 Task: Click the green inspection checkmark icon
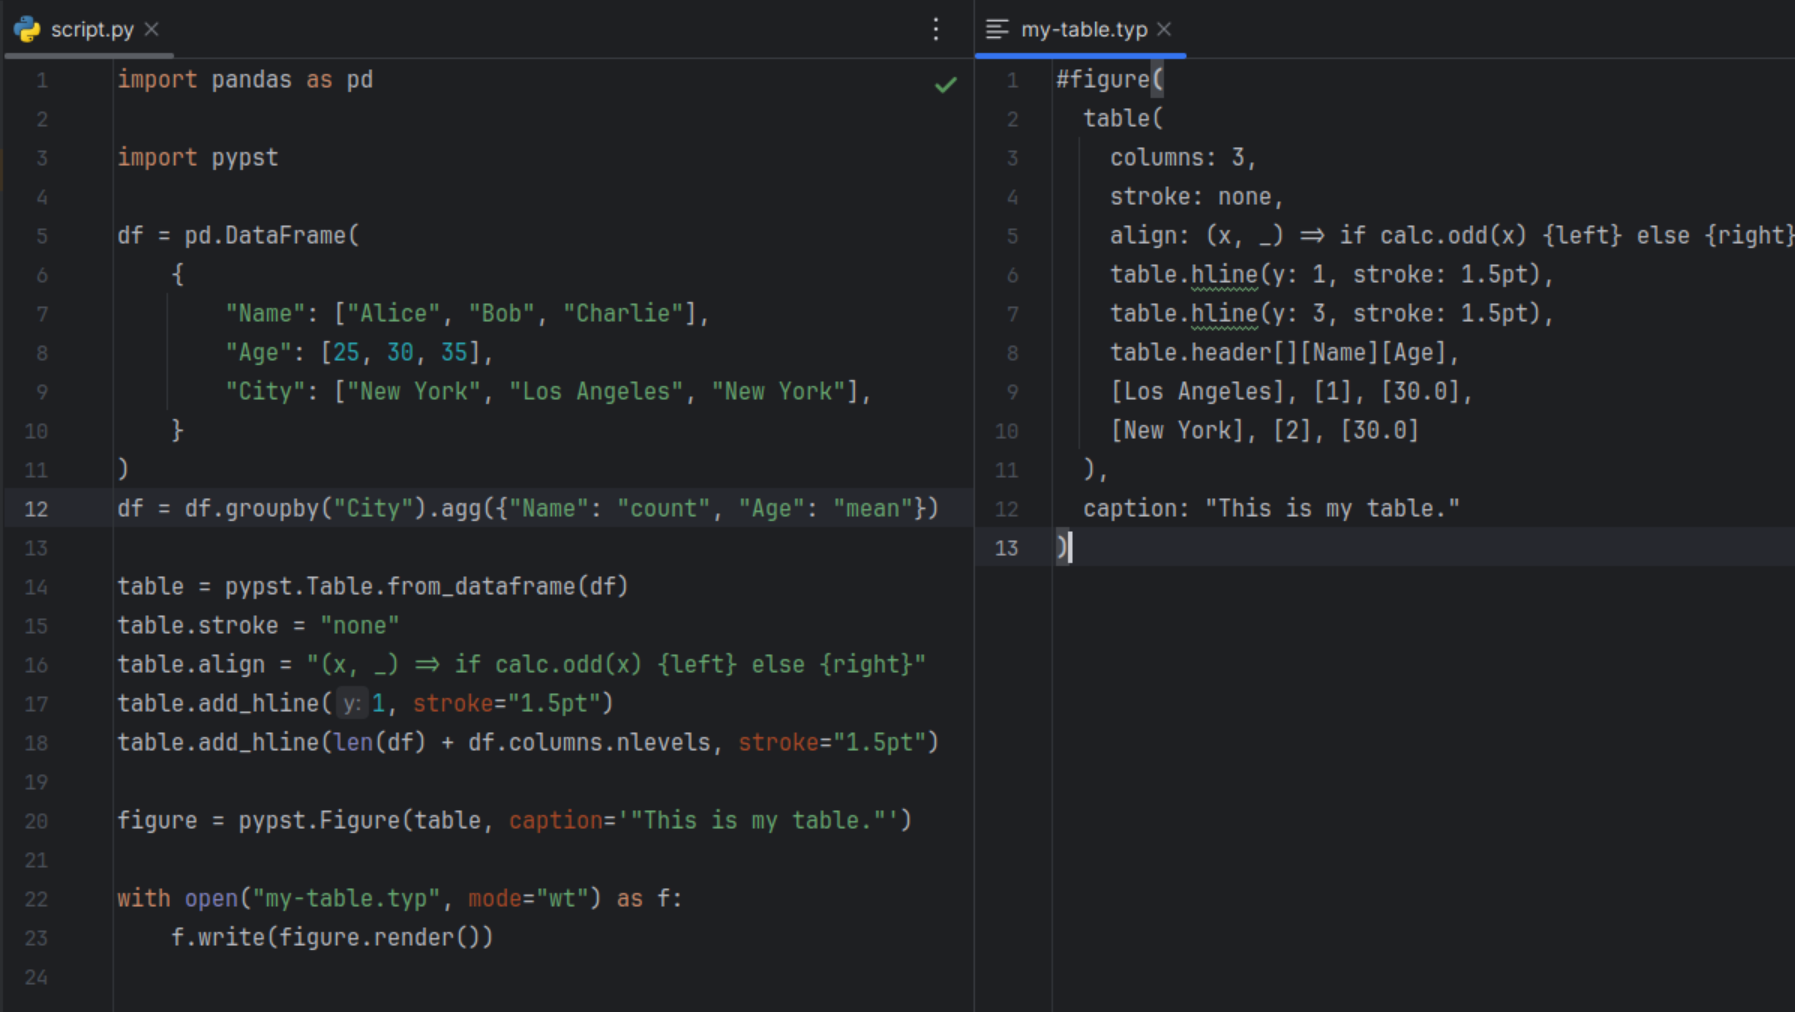tap(945, 85)
